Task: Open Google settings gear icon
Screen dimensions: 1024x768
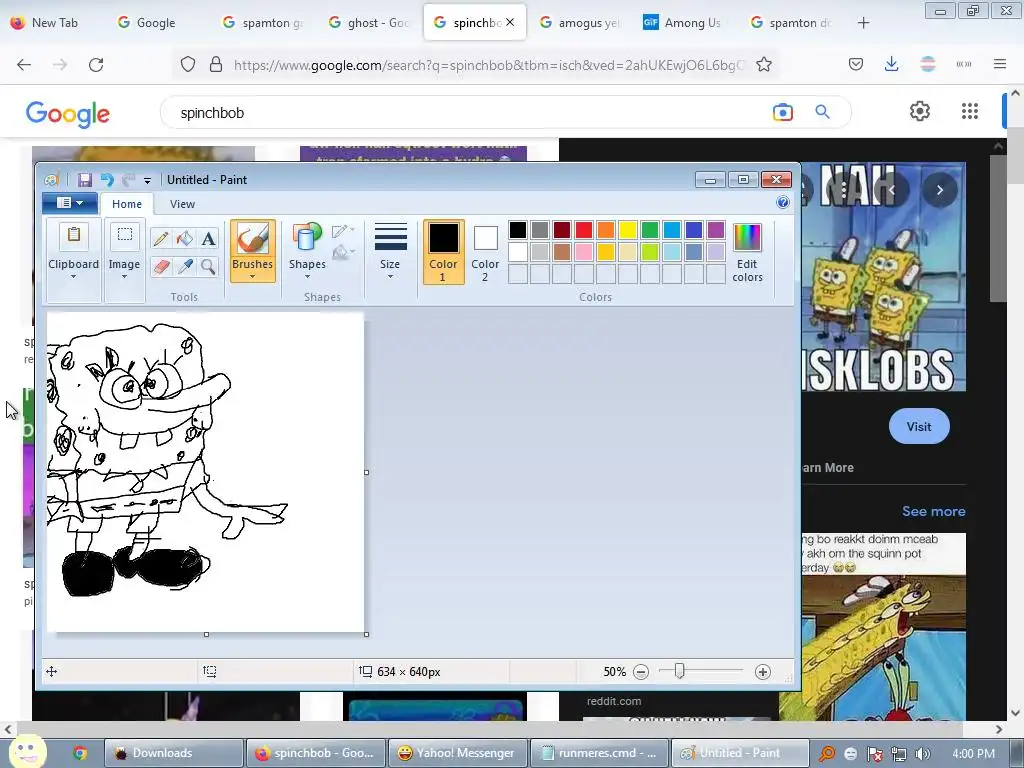Action: (920, 111)
